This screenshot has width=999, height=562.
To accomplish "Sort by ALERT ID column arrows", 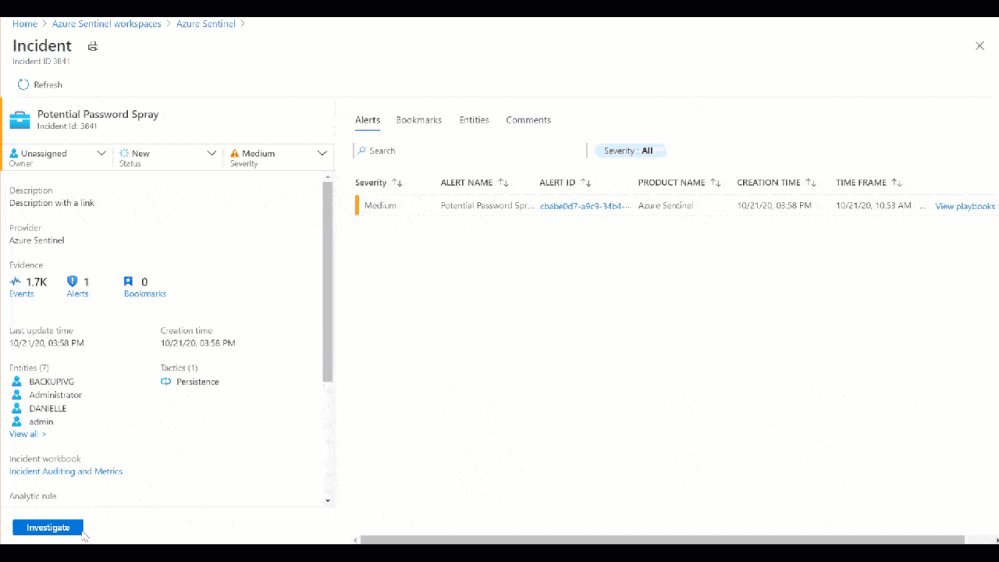I will [586, 182].
